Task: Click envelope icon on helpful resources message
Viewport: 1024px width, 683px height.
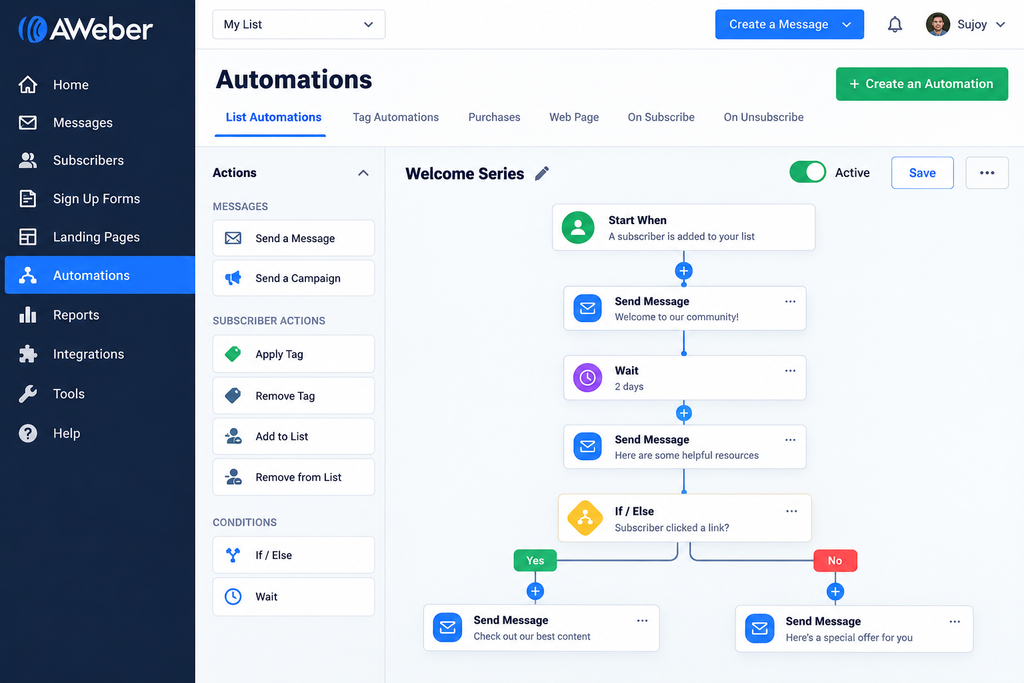Action: pyautogui.click(x=587, y=447)
